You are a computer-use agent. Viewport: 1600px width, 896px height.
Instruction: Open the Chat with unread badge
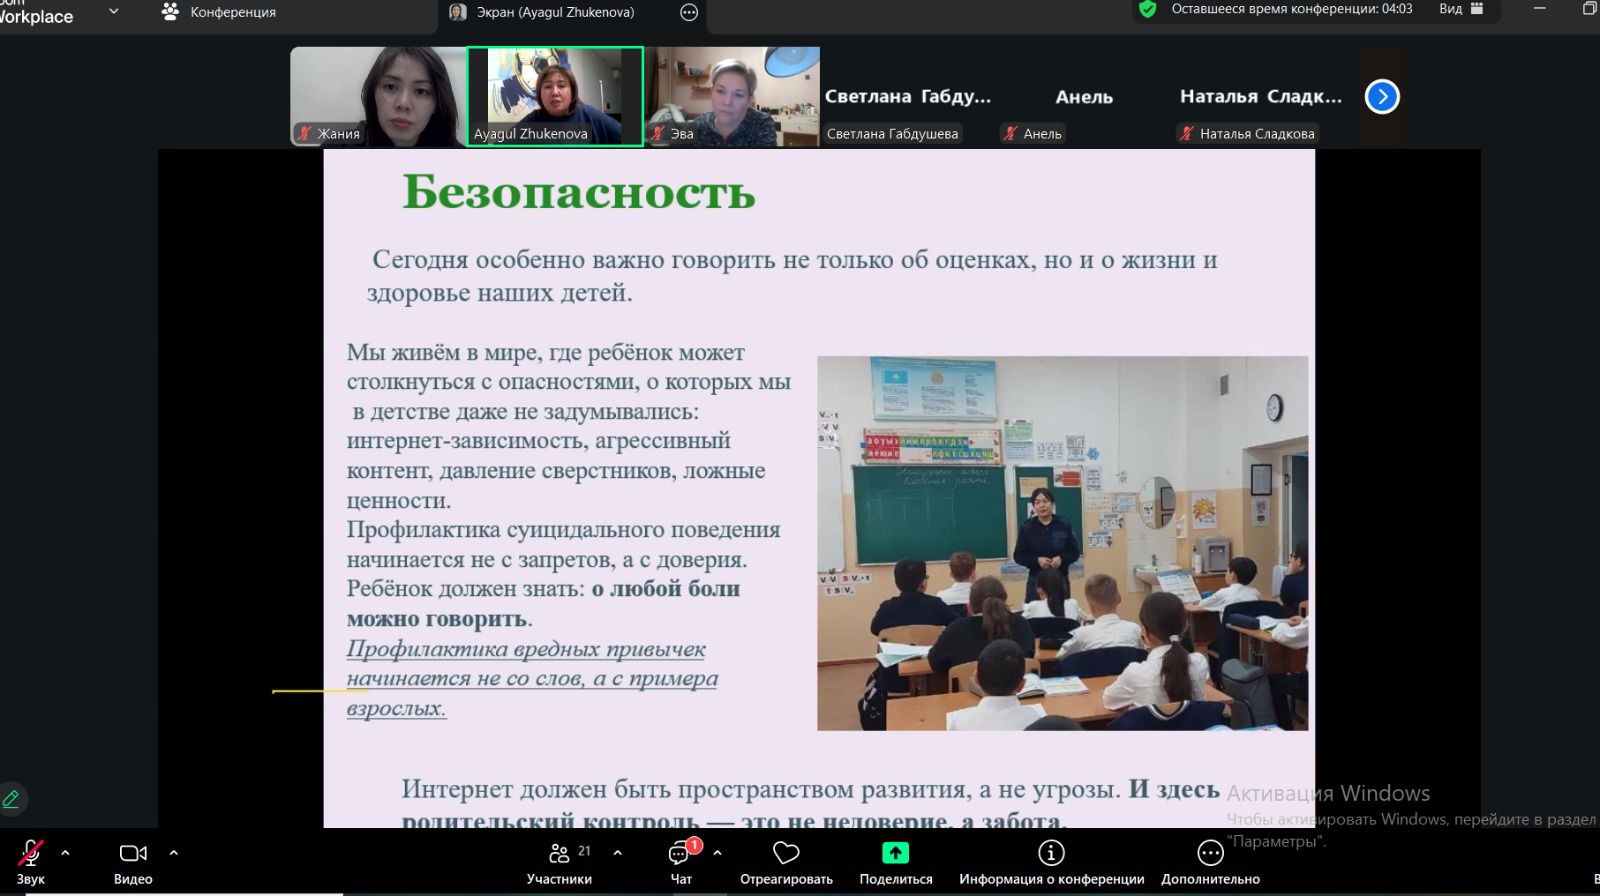click(681, 854)
